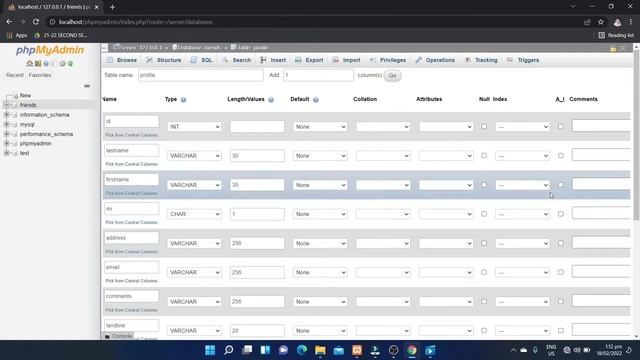Open the Export tab
The width and height of the screenshot is (640, 360).
point(309,60)
